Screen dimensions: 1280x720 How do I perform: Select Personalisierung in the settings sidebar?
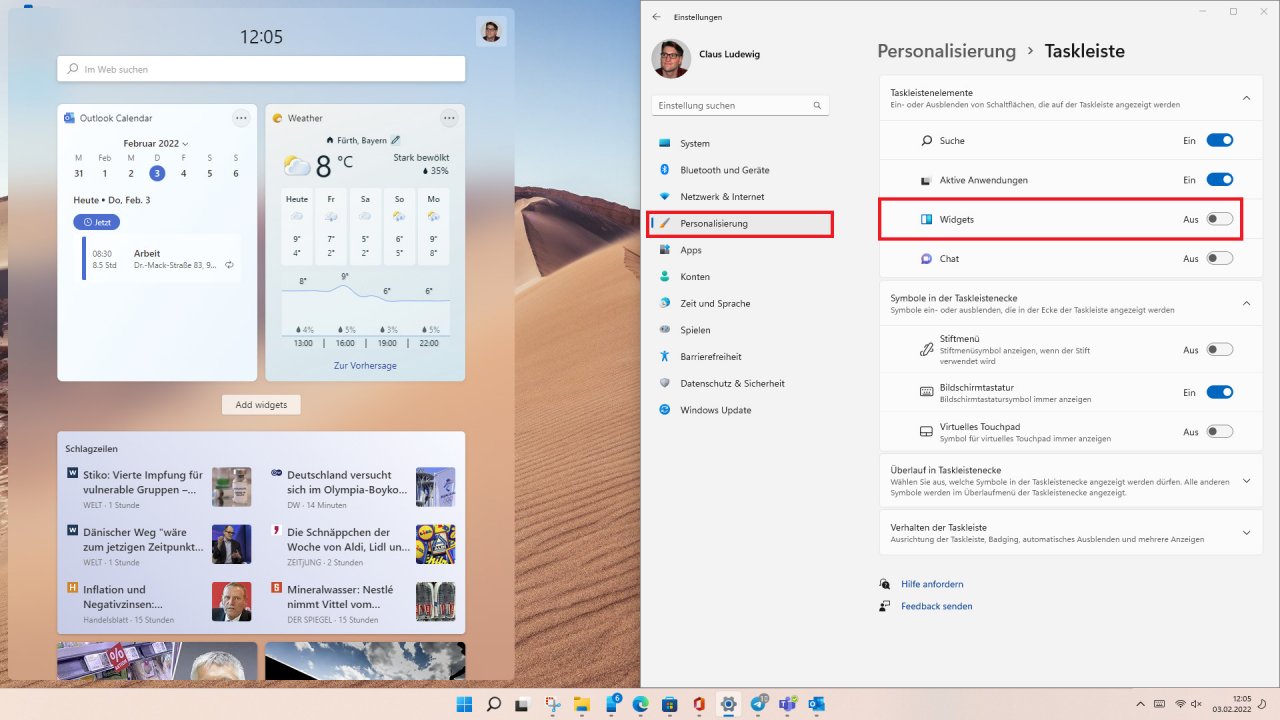tap(741, 224)
